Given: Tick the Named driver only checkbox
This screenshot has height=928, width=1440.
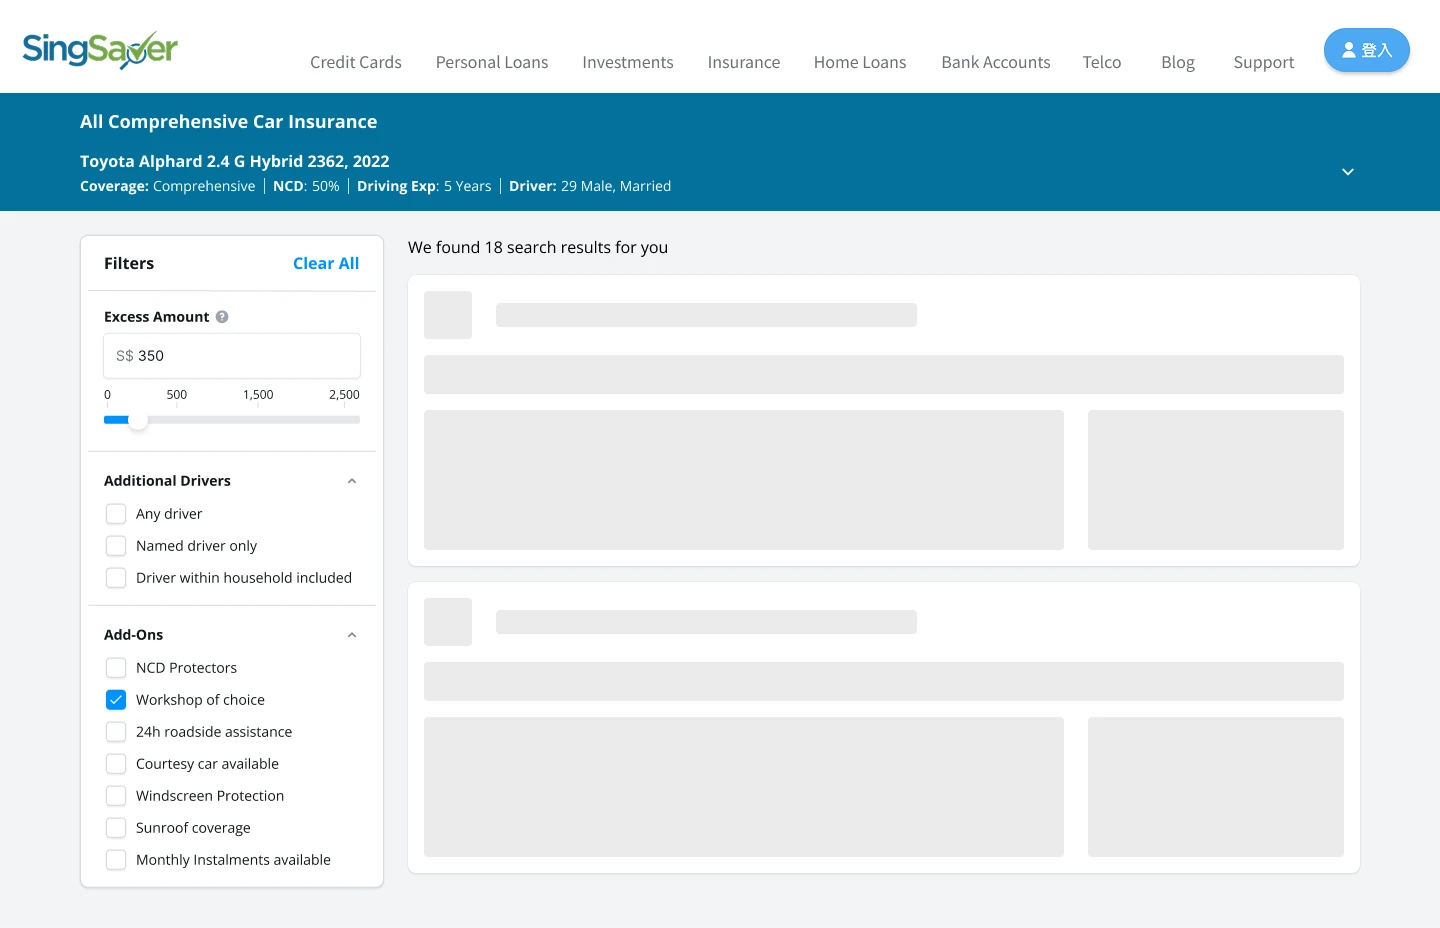Looking at the screenshot, I should click(116, 546).
